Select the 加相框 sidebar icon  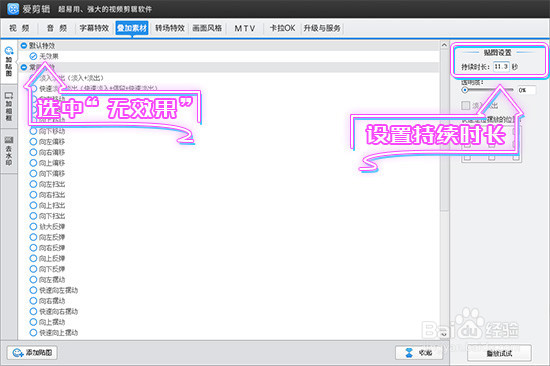tap(9, 106)
